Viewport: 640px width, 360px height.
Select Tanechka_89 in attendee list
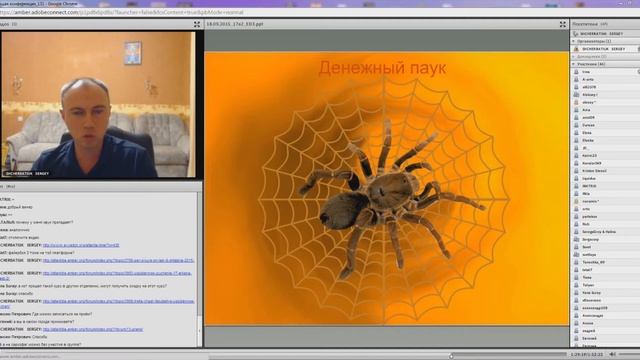(593, 262)
